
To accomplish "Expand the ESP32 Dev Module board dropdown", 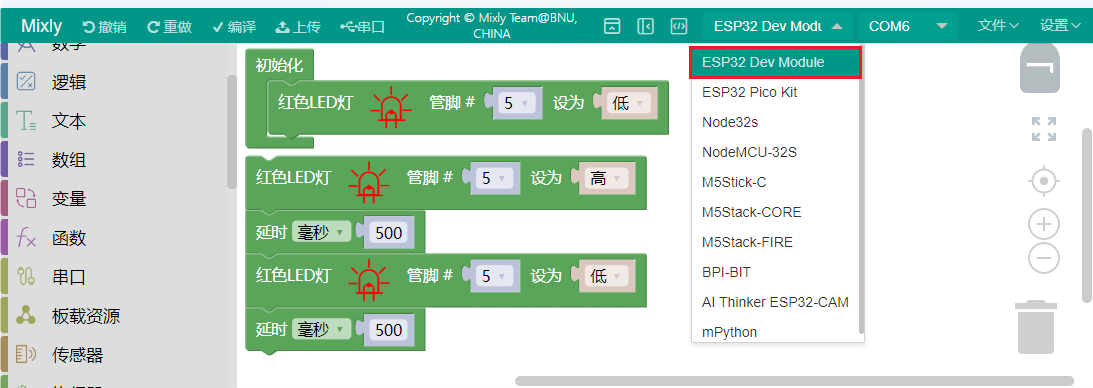I will point(778,26).
